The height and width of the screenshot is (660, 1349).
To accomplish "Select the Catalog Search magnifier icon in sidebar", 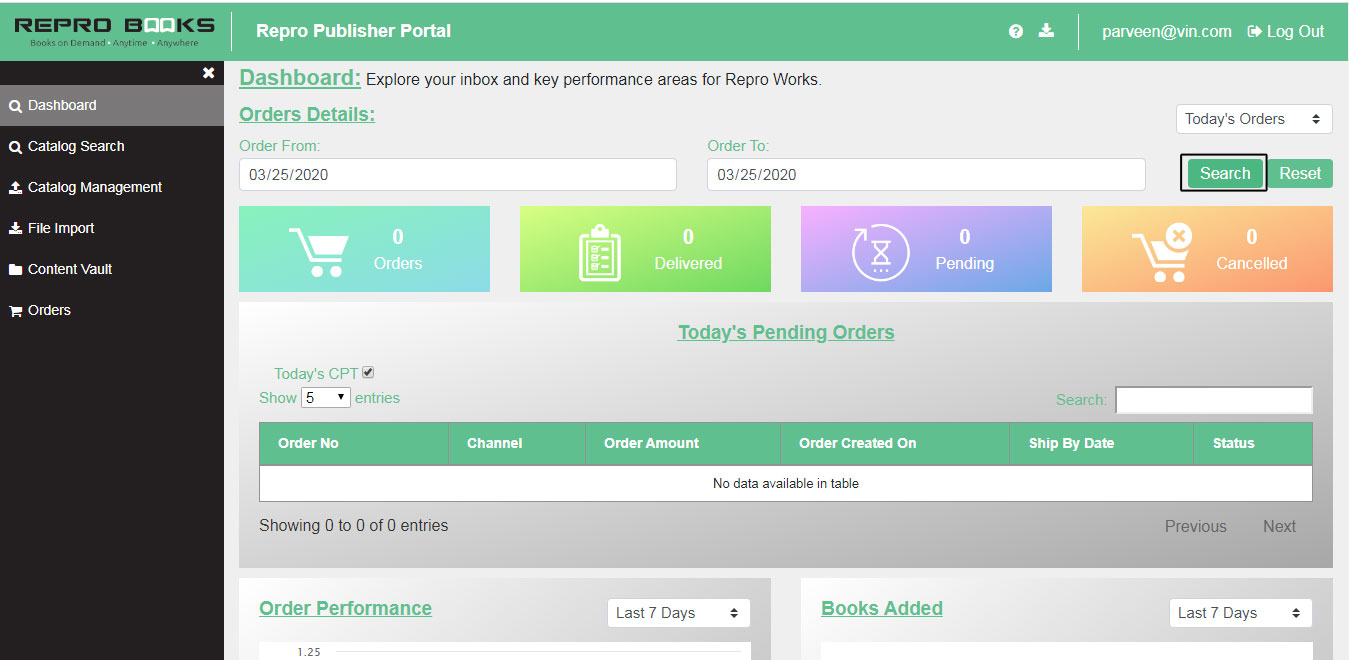I will click(x=14, y=146).
